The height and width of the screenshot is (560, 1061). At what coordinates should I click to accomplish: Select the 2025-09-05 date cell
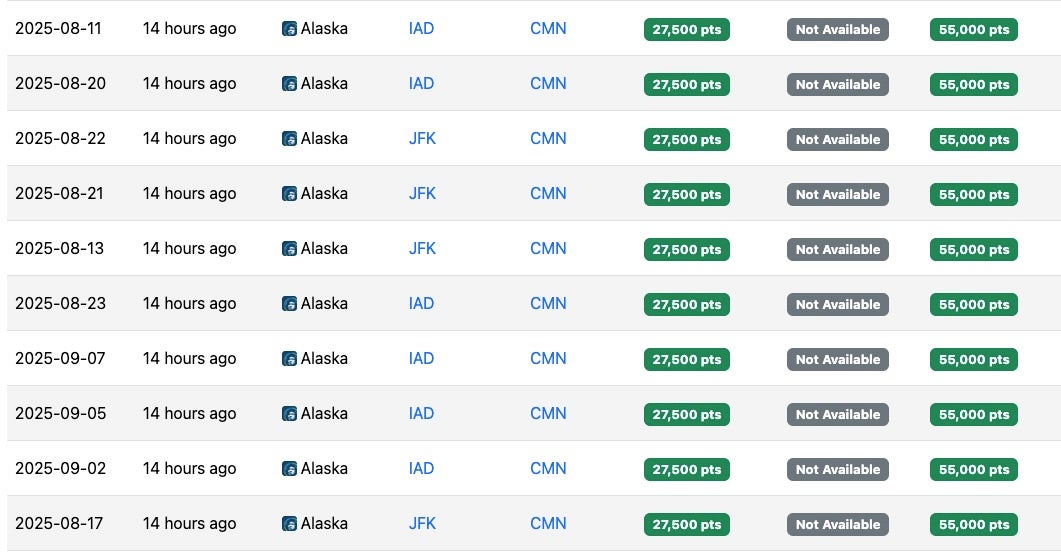coord(60,414)
